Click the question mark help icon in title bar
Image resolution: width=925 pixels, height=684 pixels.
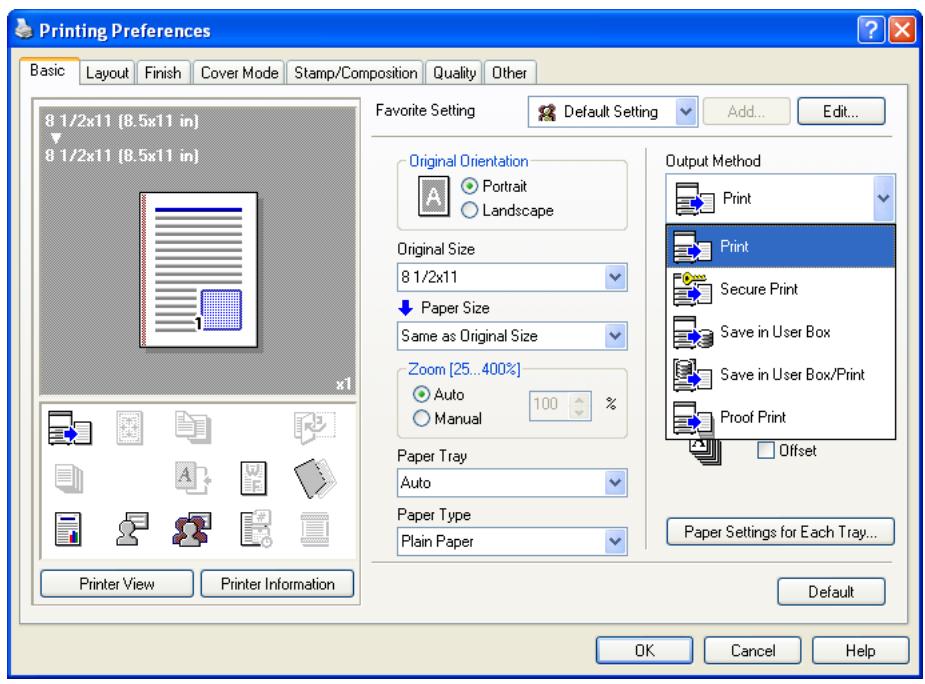[871, 29]
